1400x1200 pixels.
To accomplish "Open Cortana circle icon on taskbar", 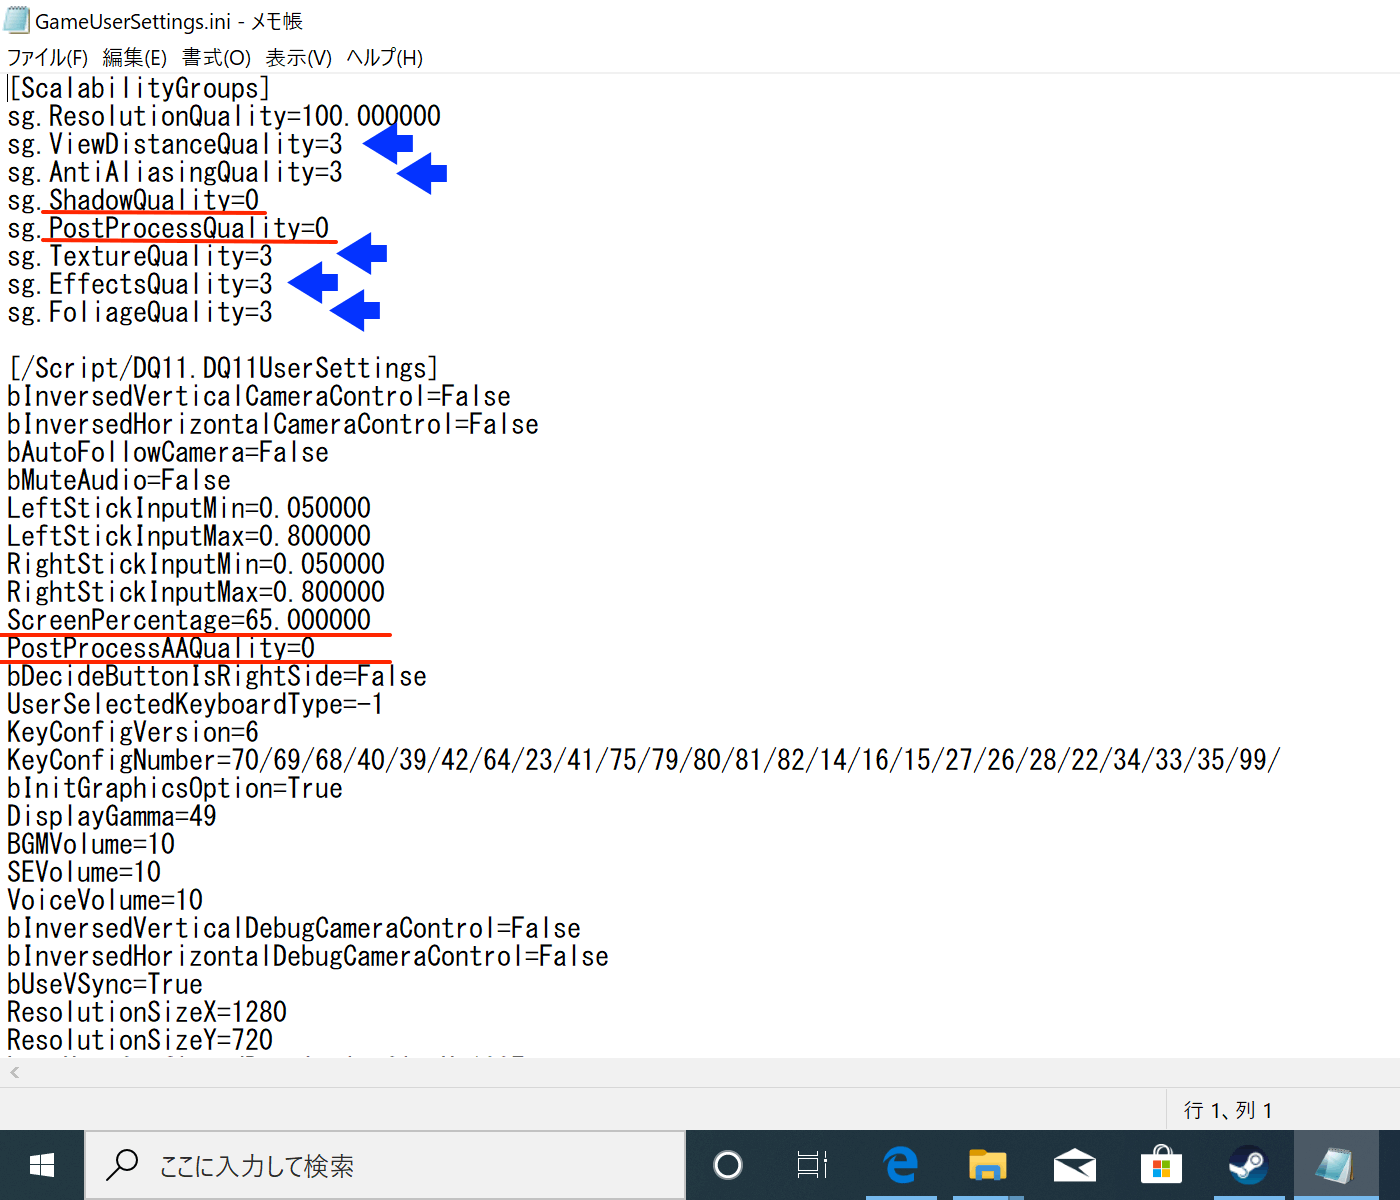I will [728, 1165].
